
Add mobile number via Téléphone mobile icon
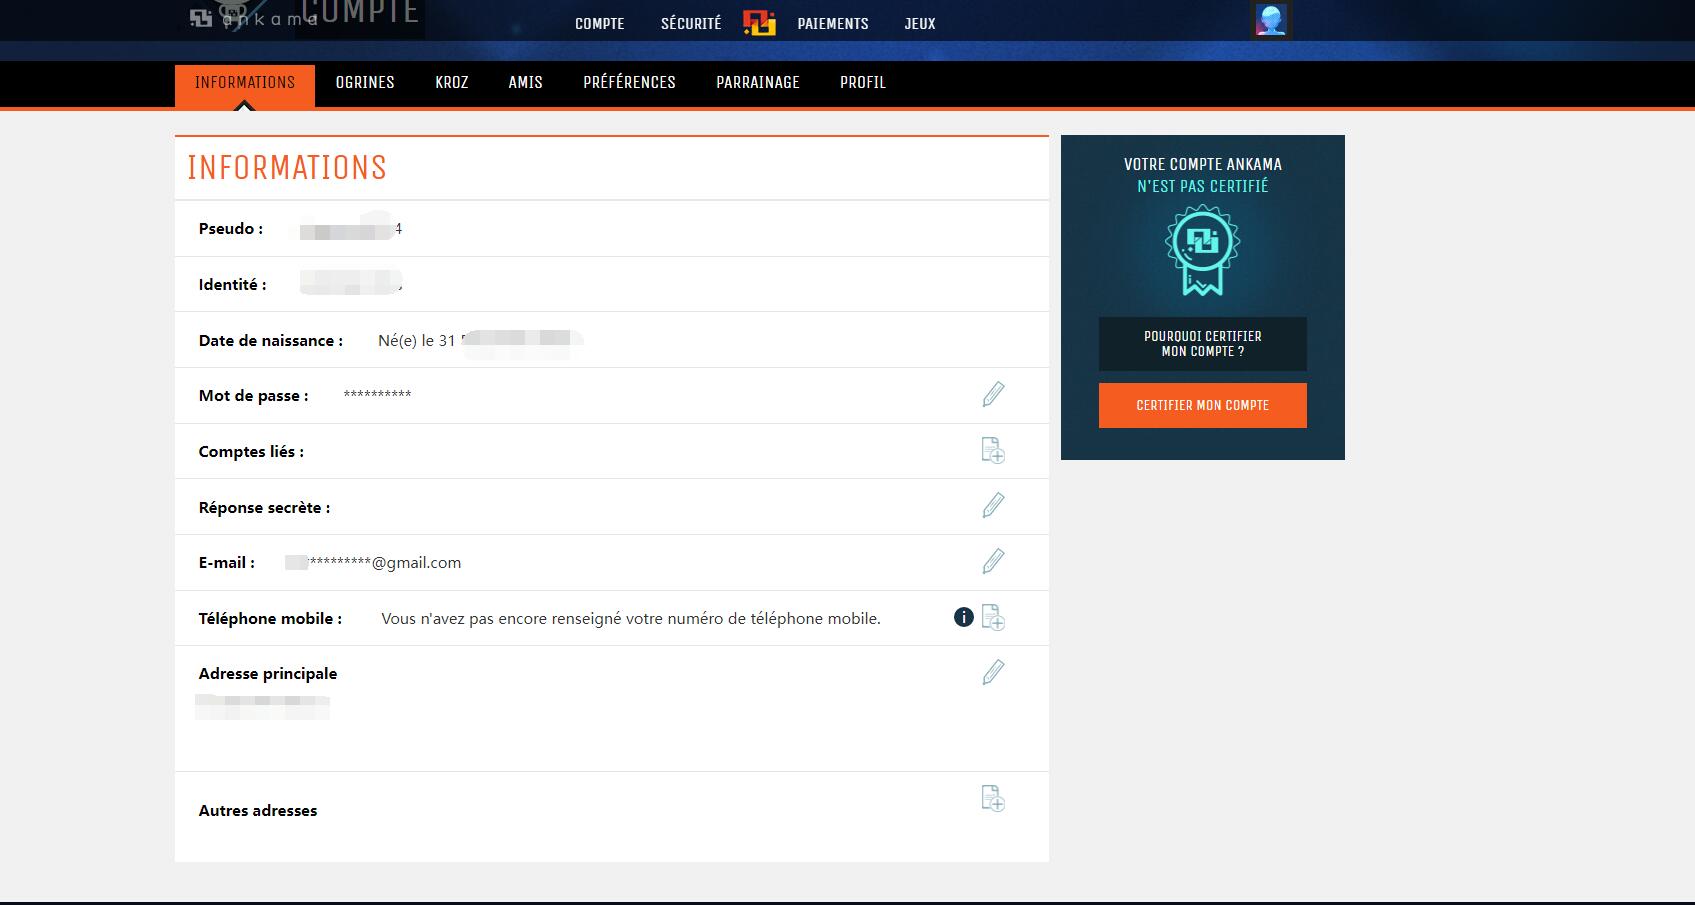[993, 617]
